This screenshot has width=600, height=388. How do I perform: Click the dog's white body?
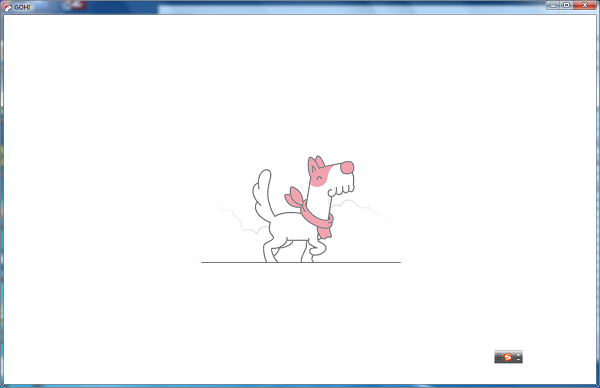292,227
